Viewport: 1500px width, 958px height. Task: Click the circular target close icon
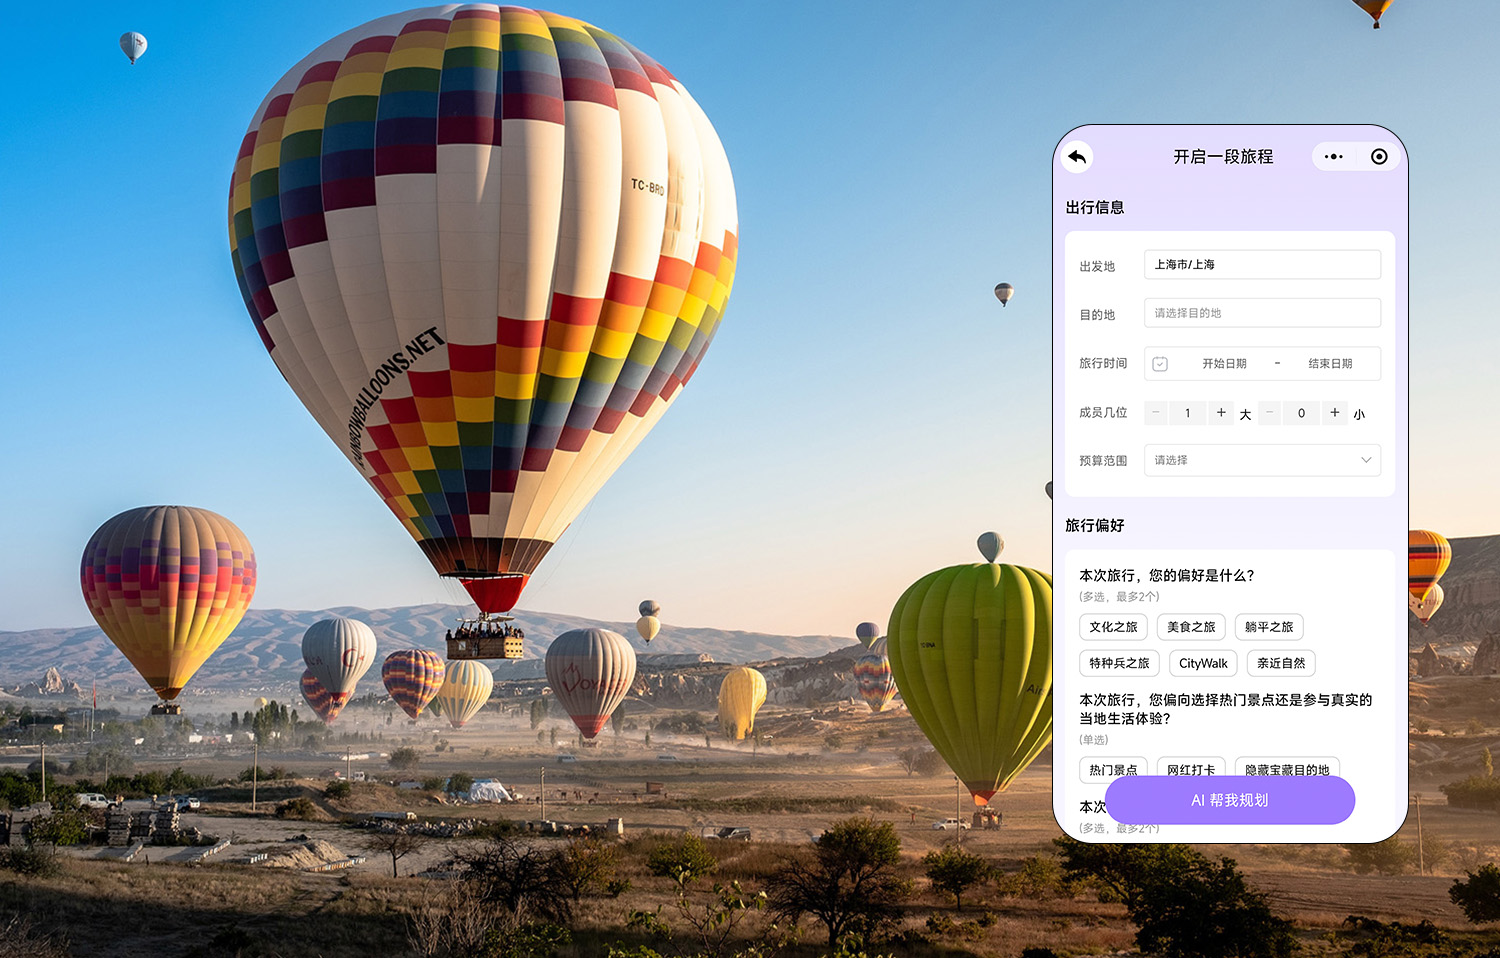coord(1379,157)
